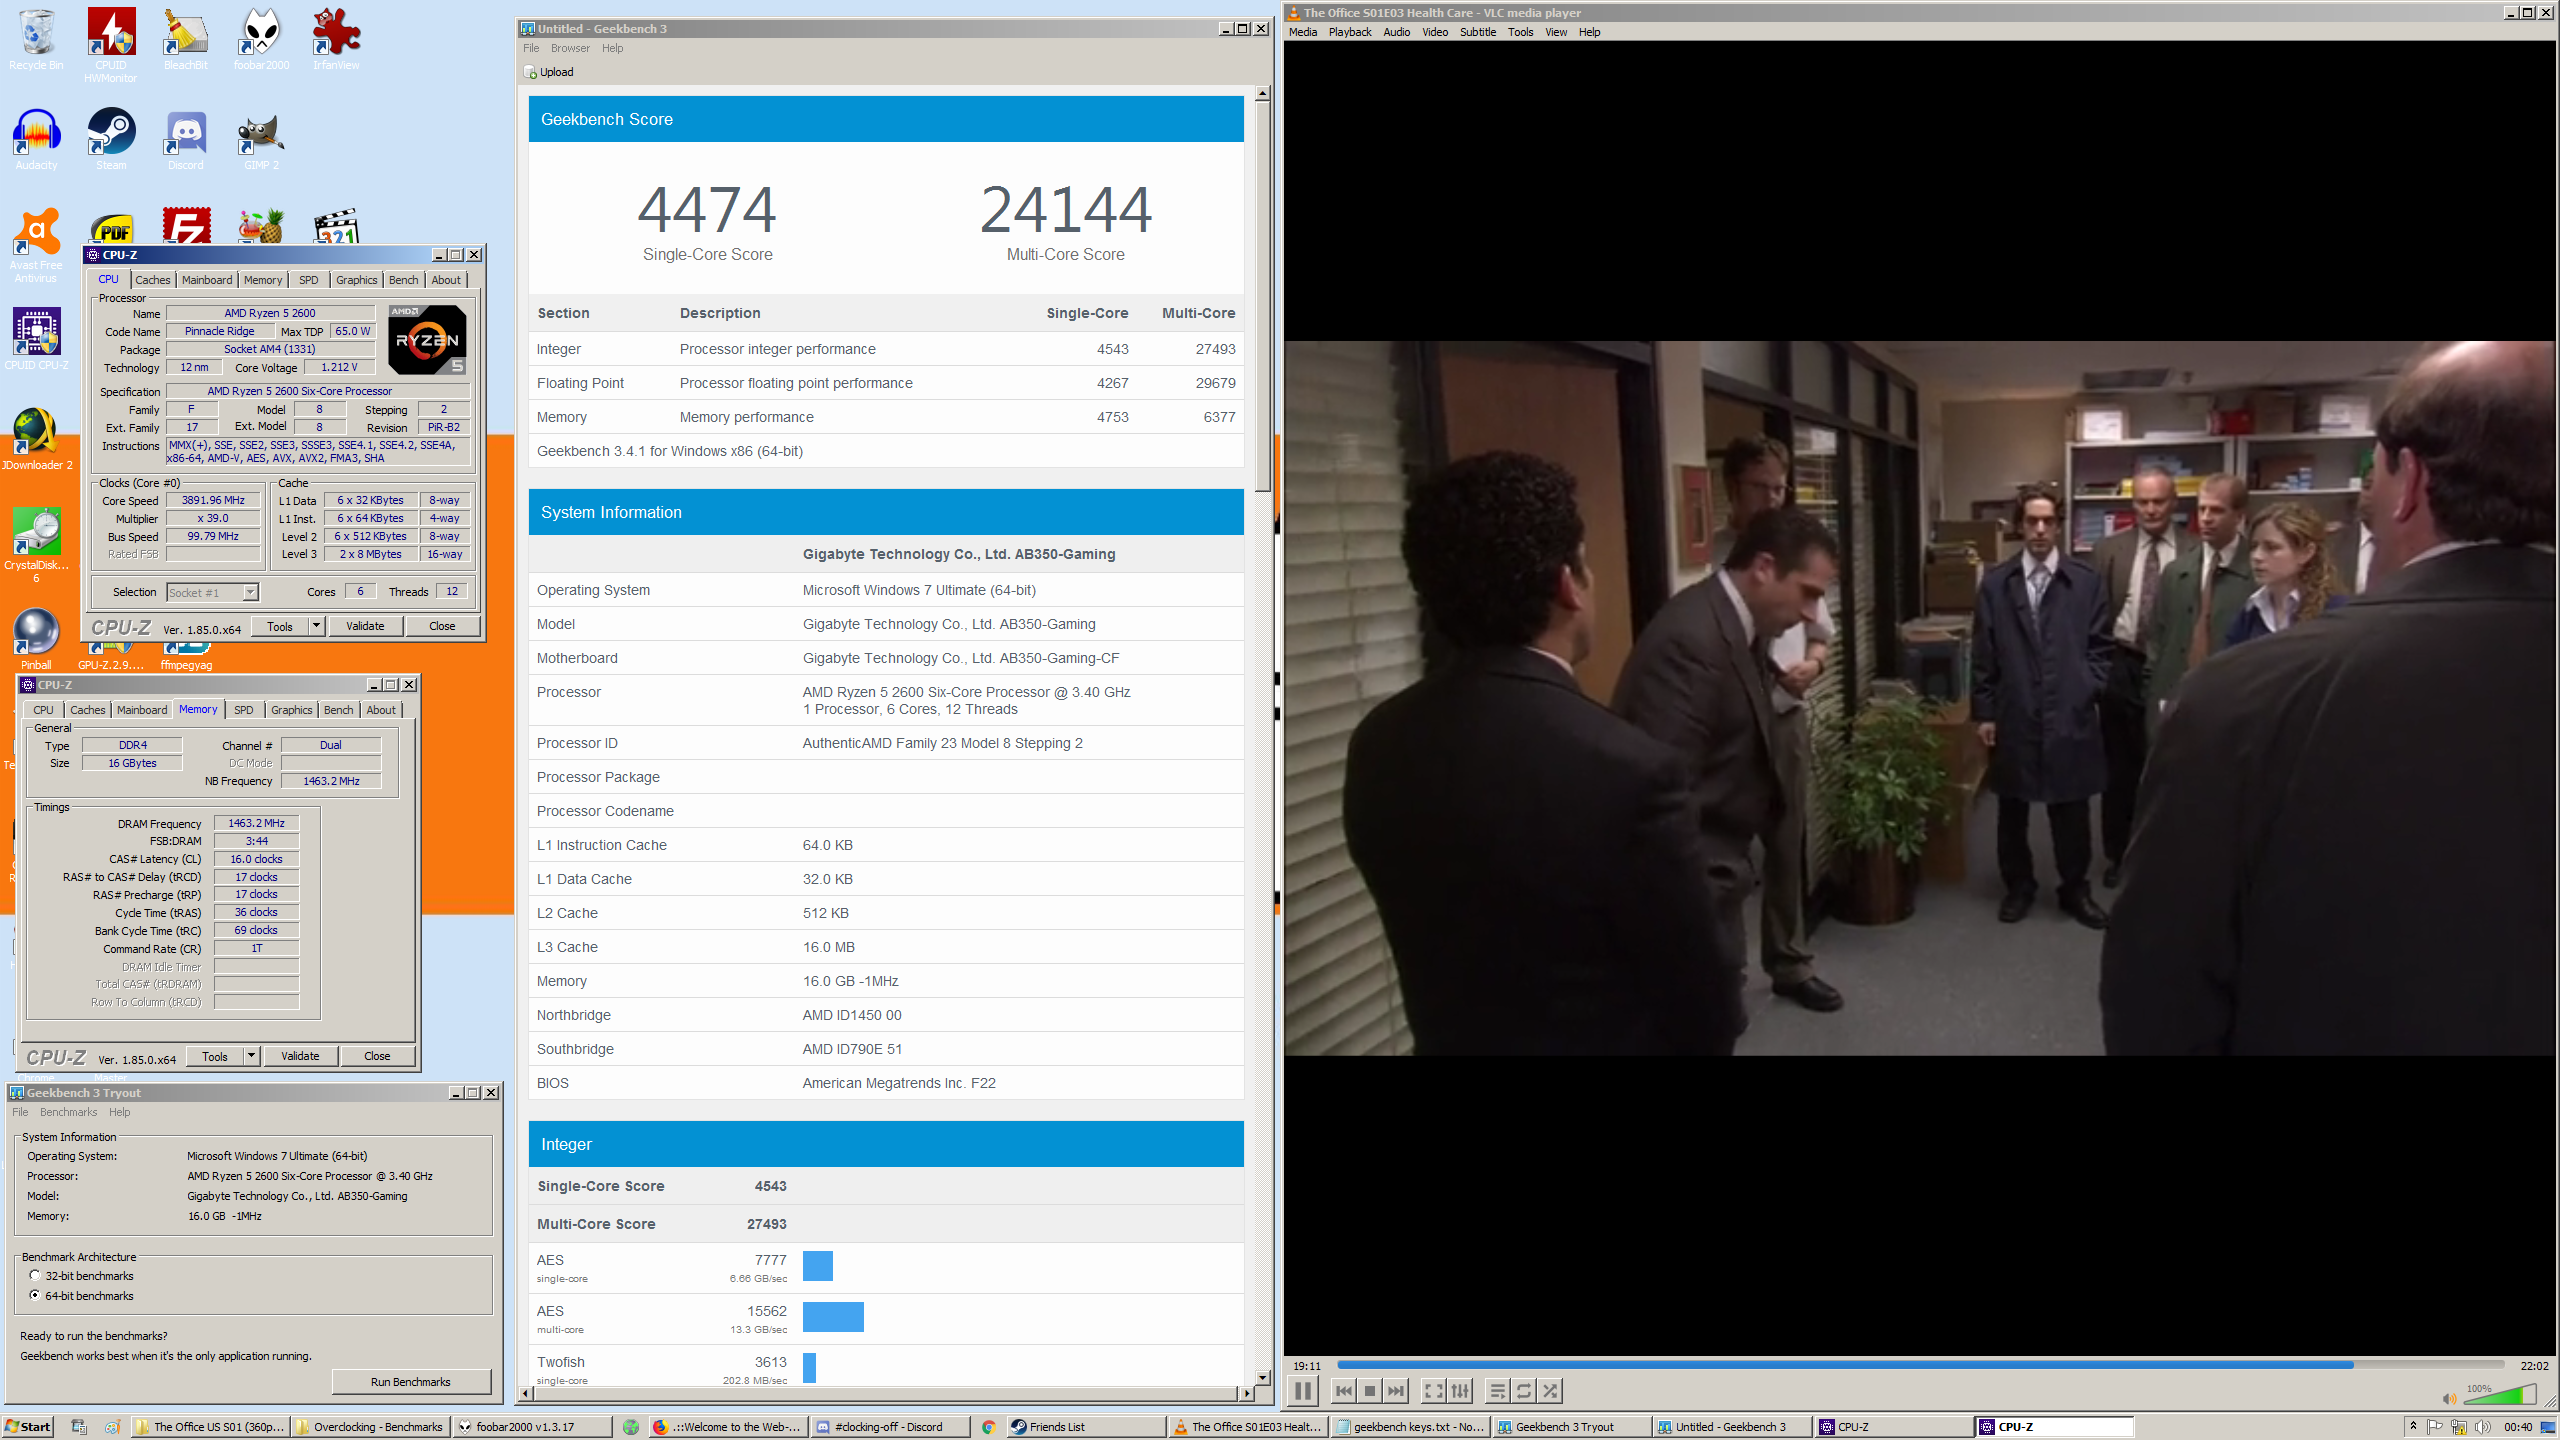Select Avast Free Antivirus desktop icon
The image size is (2560, 1440).
click(36, 246)
